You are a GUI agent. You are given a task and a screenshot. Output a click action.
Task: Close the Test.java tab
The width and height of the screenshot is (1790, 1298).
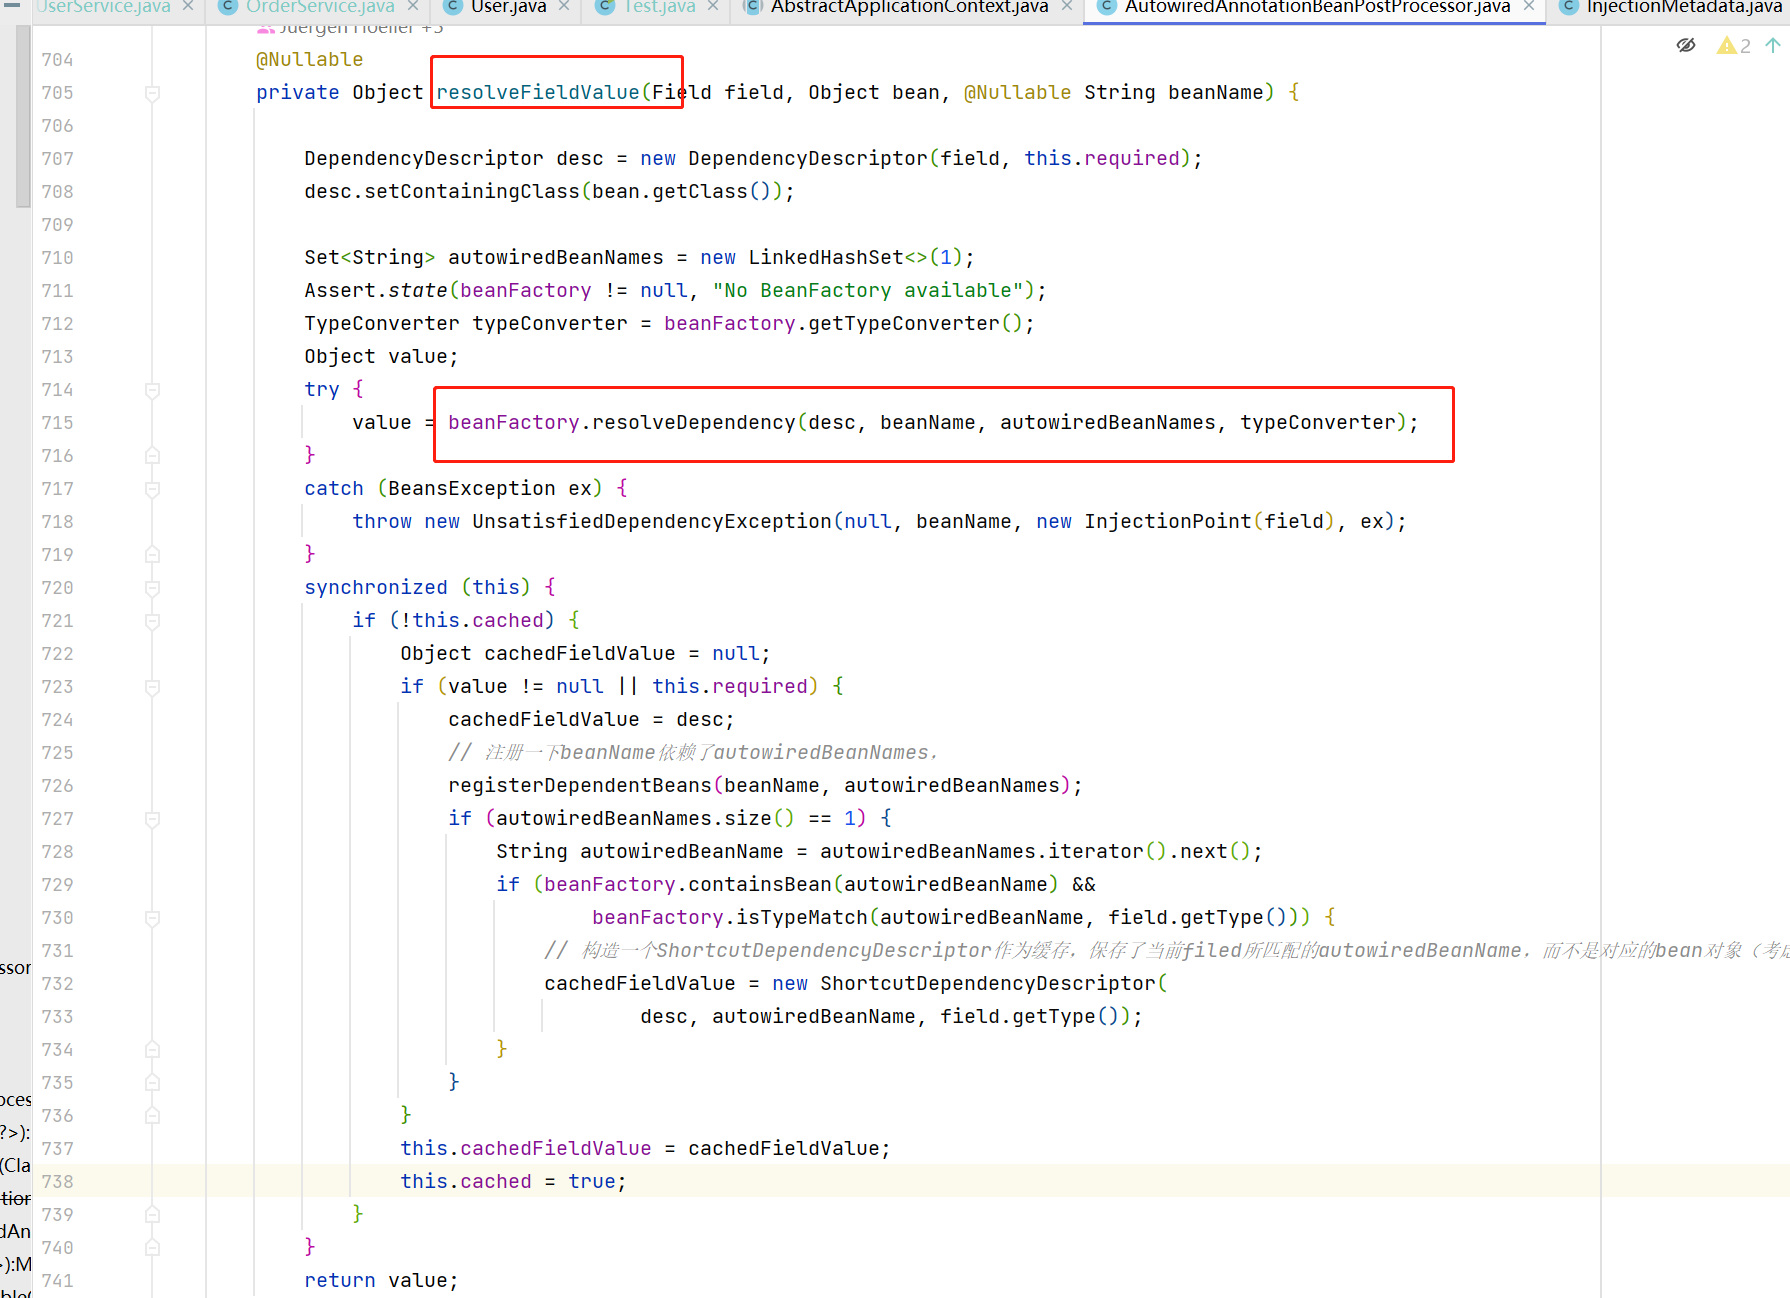coord(713,6)
